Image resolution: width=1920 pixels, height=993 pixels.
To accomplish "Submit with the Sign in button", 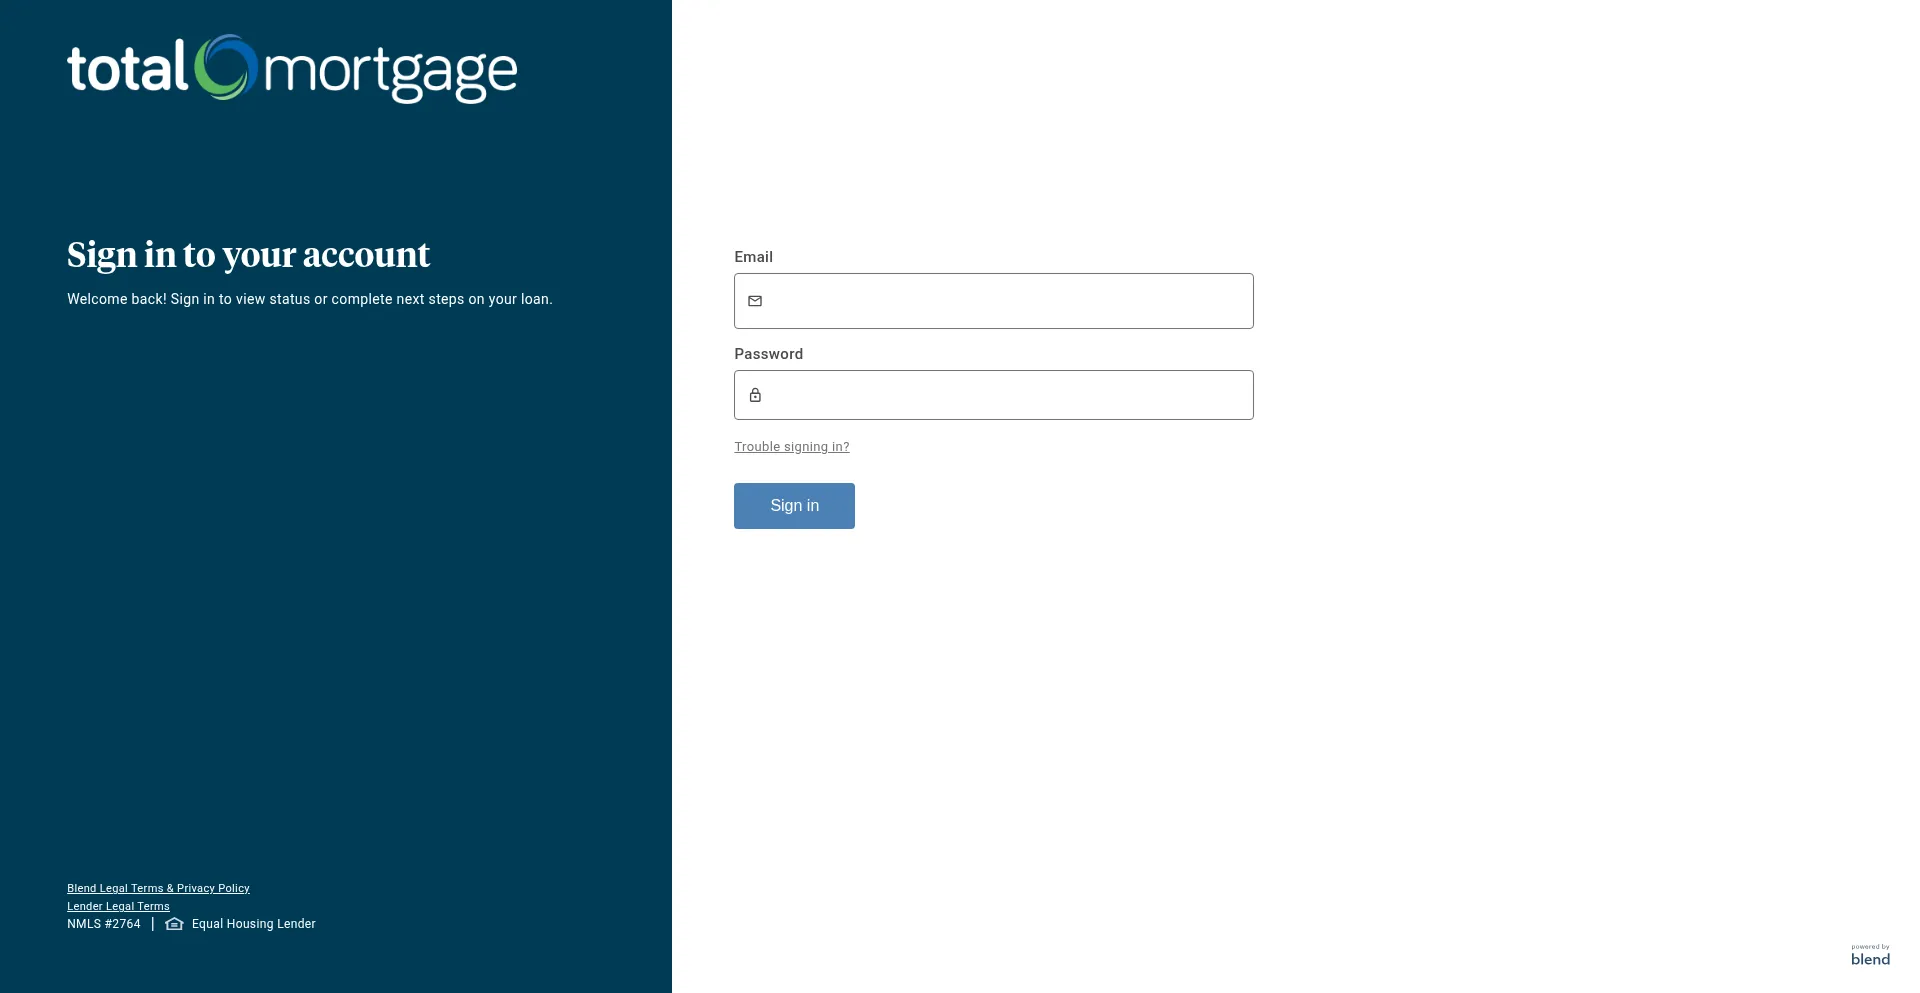I will [794, 506].
